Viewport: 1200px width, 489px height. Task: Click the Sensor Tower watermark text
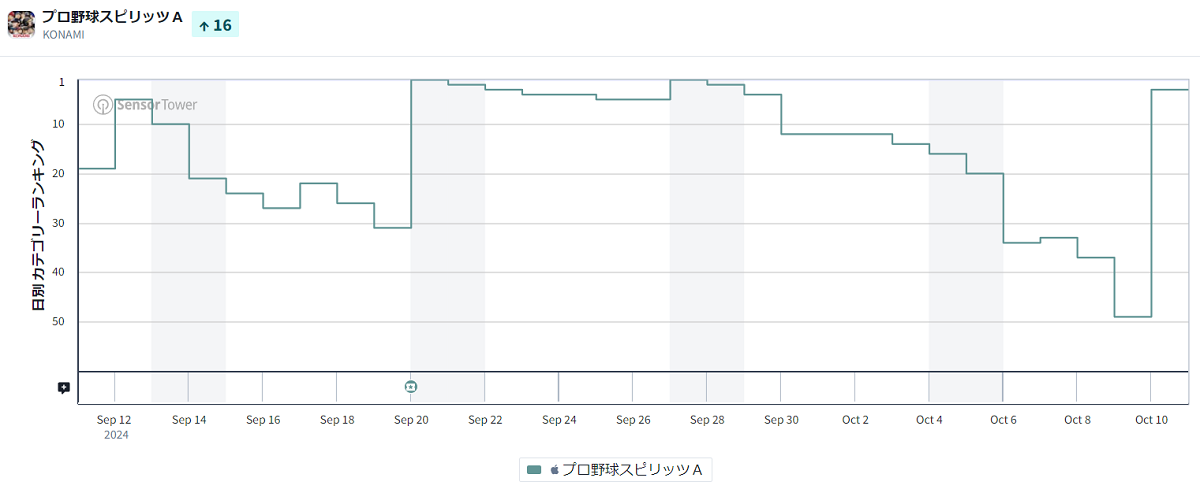[x=156, y=104]
